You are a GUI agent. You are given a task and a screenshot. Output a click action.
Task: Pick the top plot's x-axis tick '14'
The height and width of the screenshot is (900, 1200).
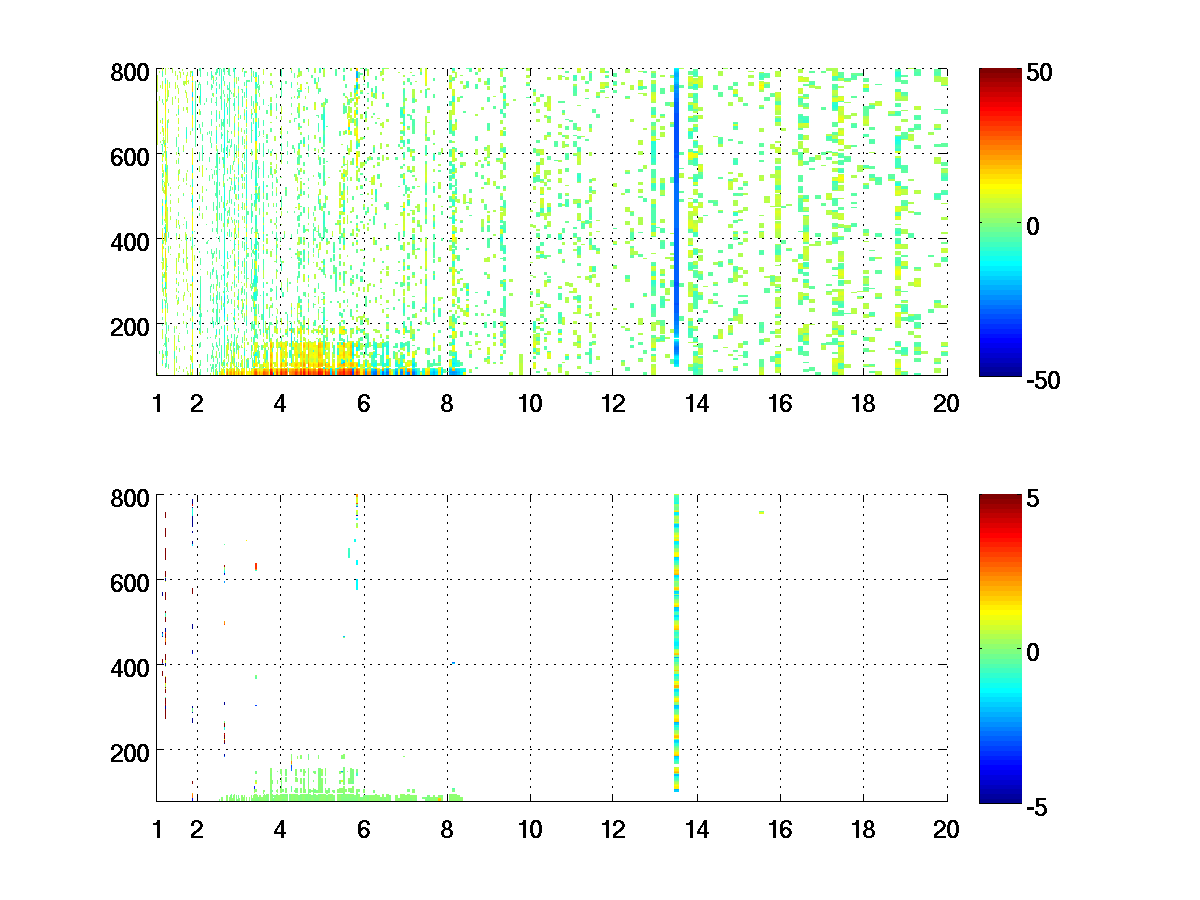point(697,404)
